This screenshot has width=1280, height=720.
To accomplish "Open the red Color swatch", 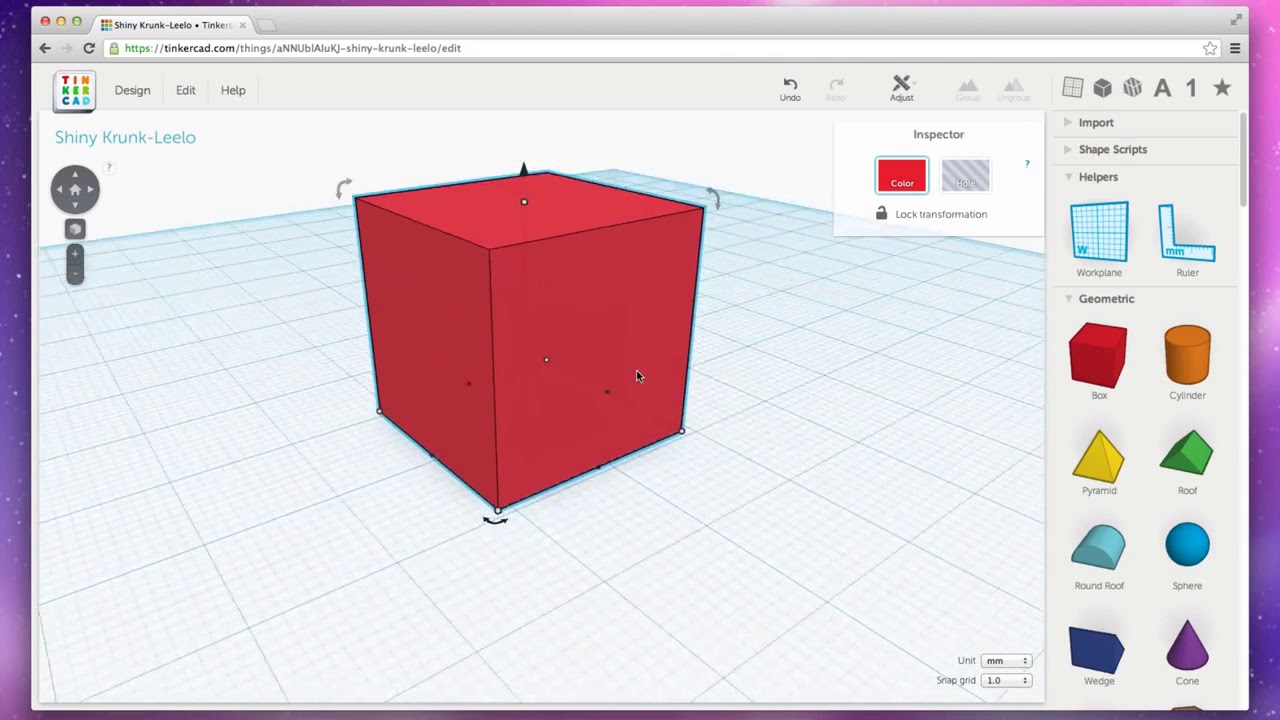I will tap(902, 175).
